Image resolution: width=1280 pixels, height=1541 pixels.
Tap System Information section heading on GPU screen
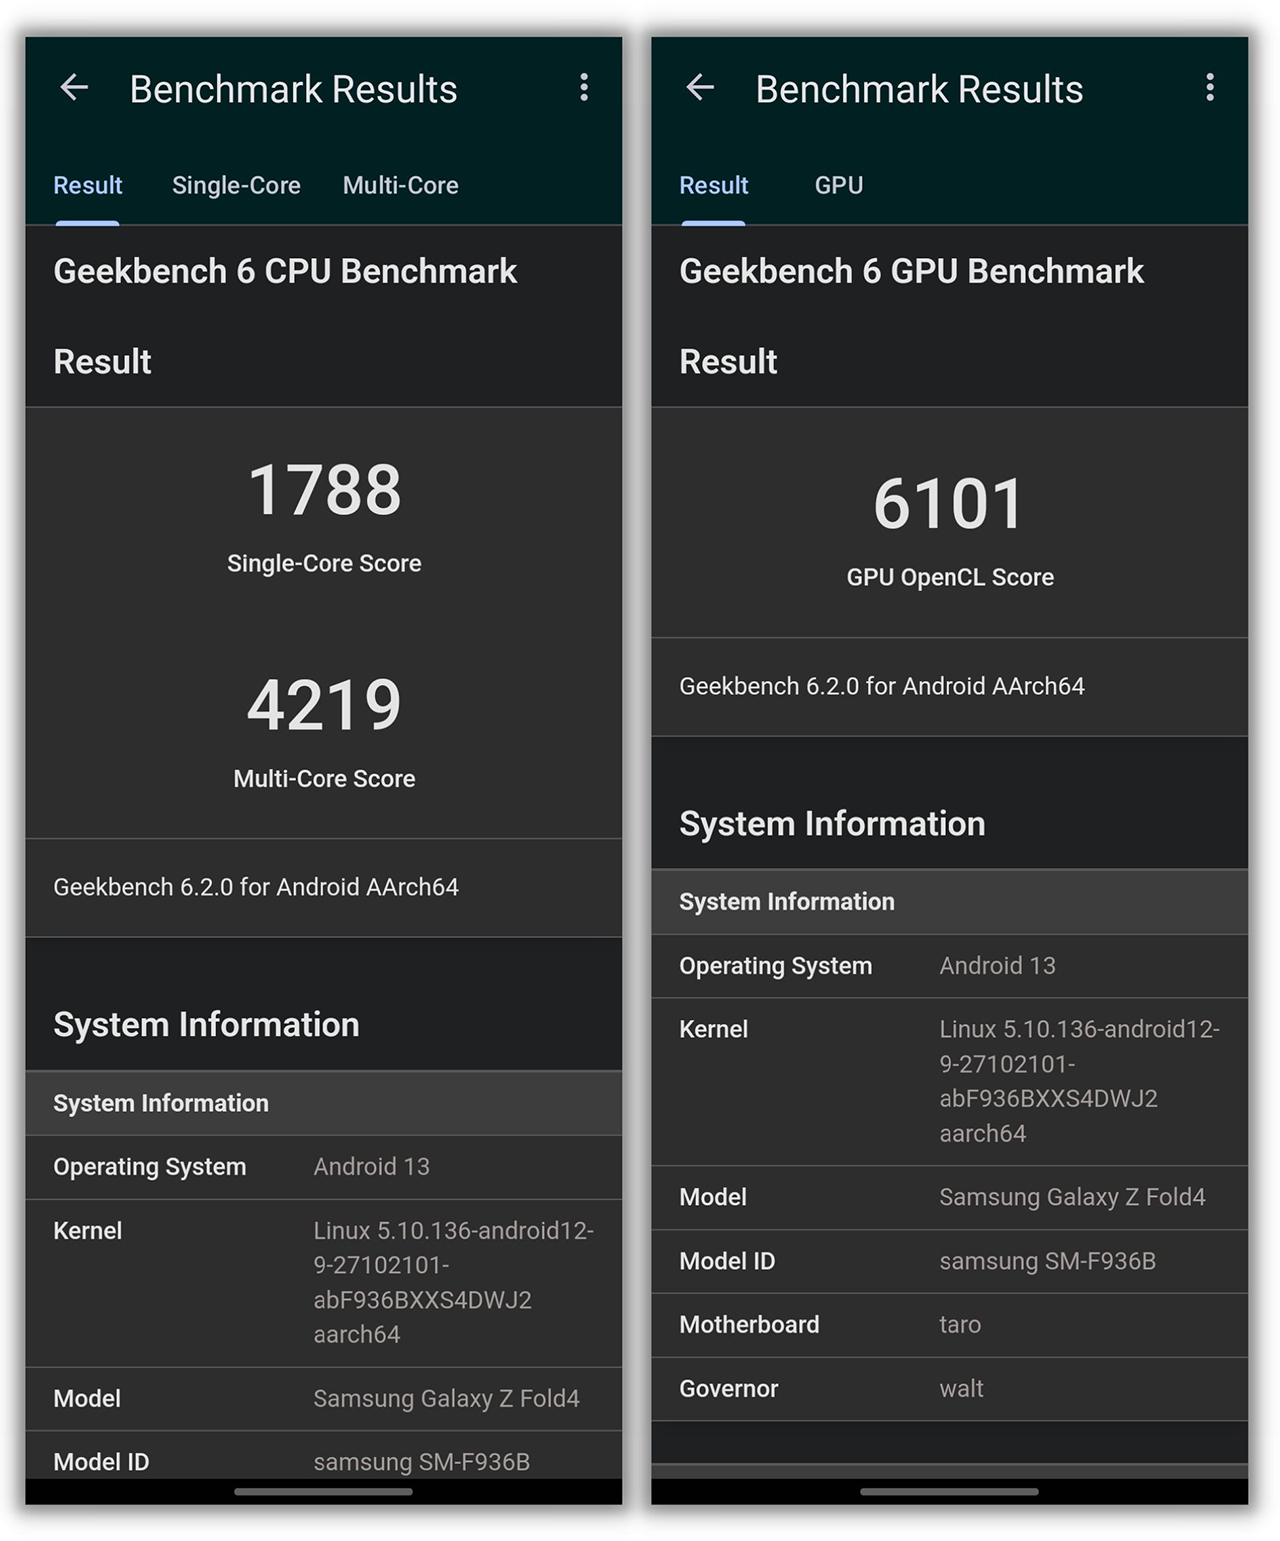pos(832,824)
